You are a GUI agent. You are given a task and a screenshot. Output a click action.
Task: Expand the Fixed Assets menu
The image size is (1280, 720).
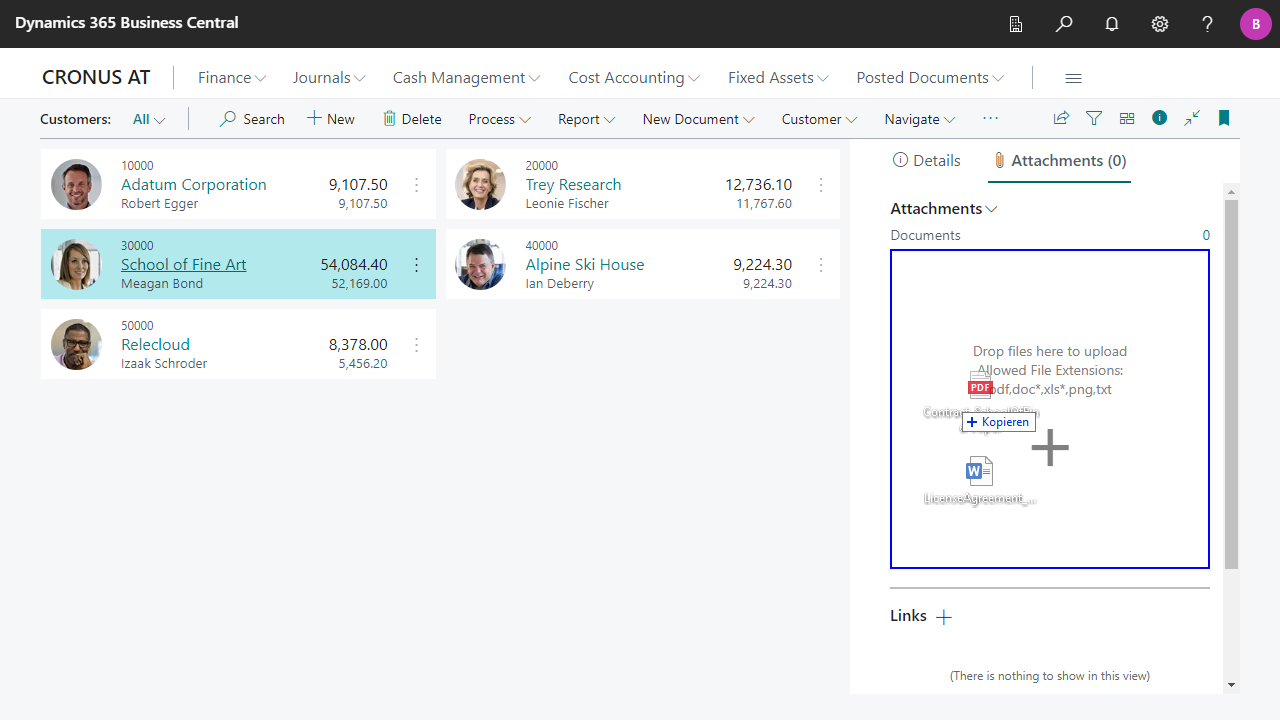point(778,78)
